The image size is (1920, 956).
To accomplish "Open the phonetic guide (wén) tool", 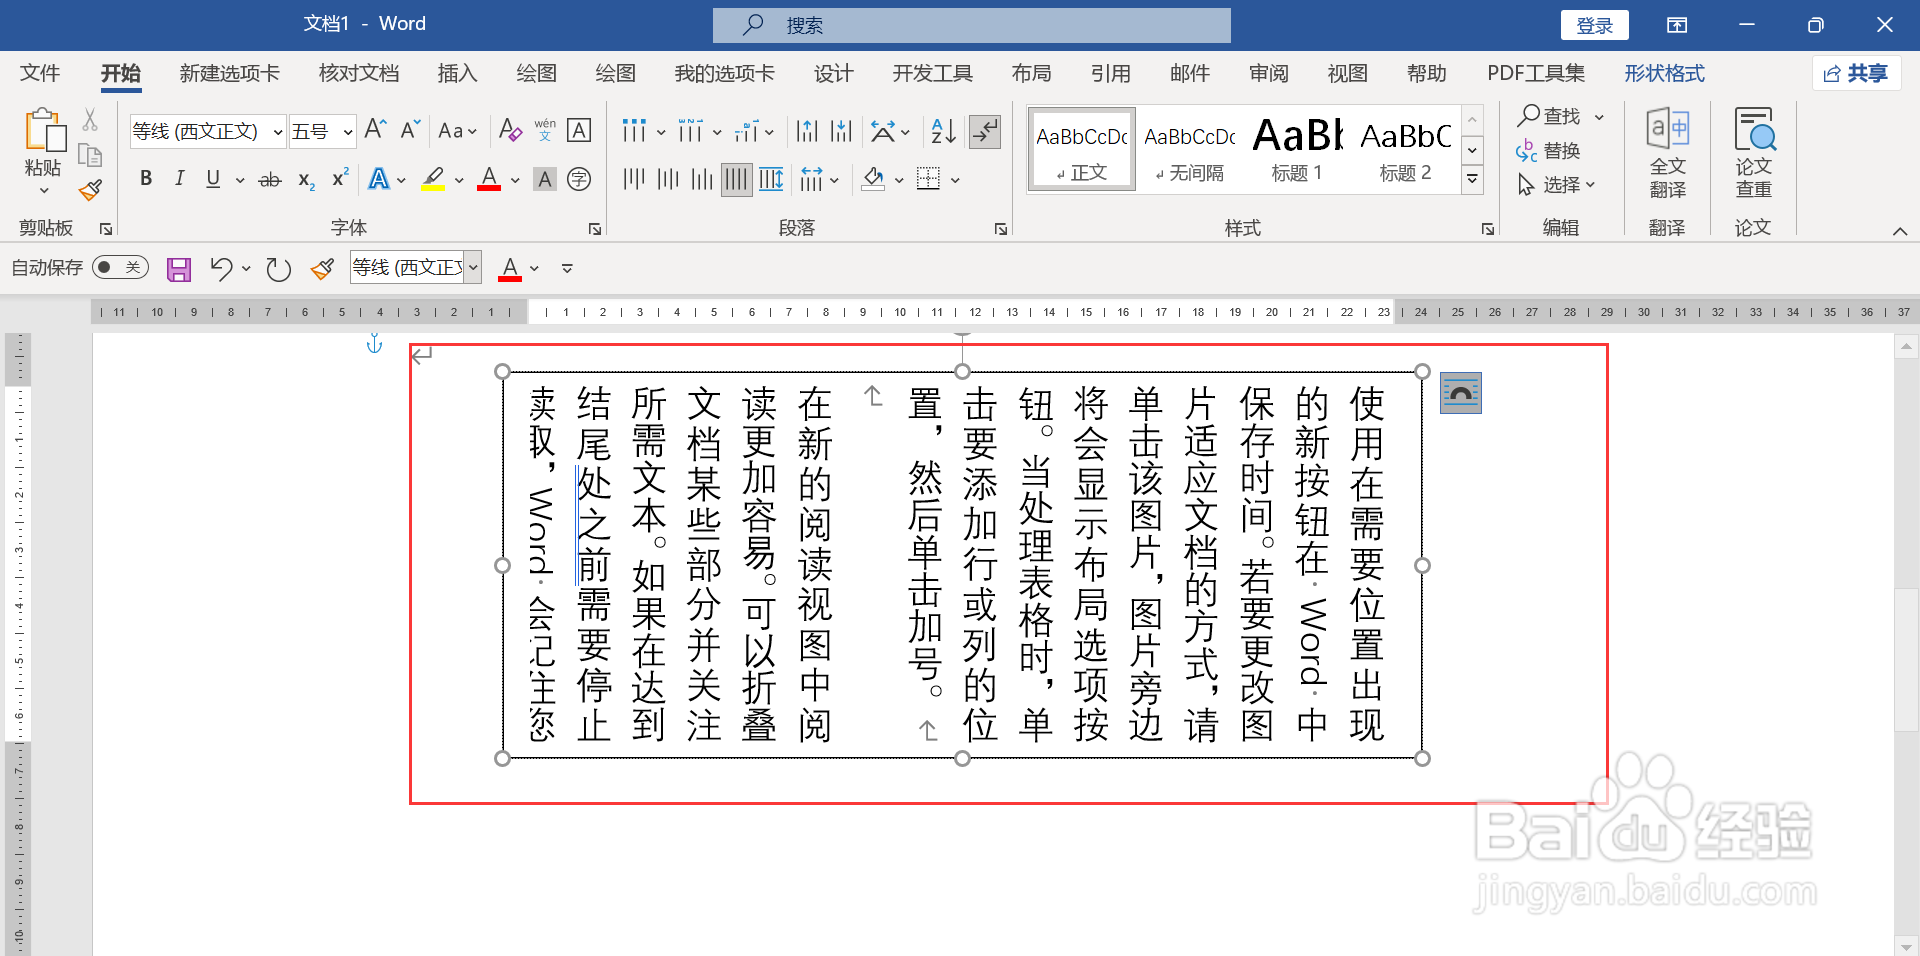I will (545, 130).
